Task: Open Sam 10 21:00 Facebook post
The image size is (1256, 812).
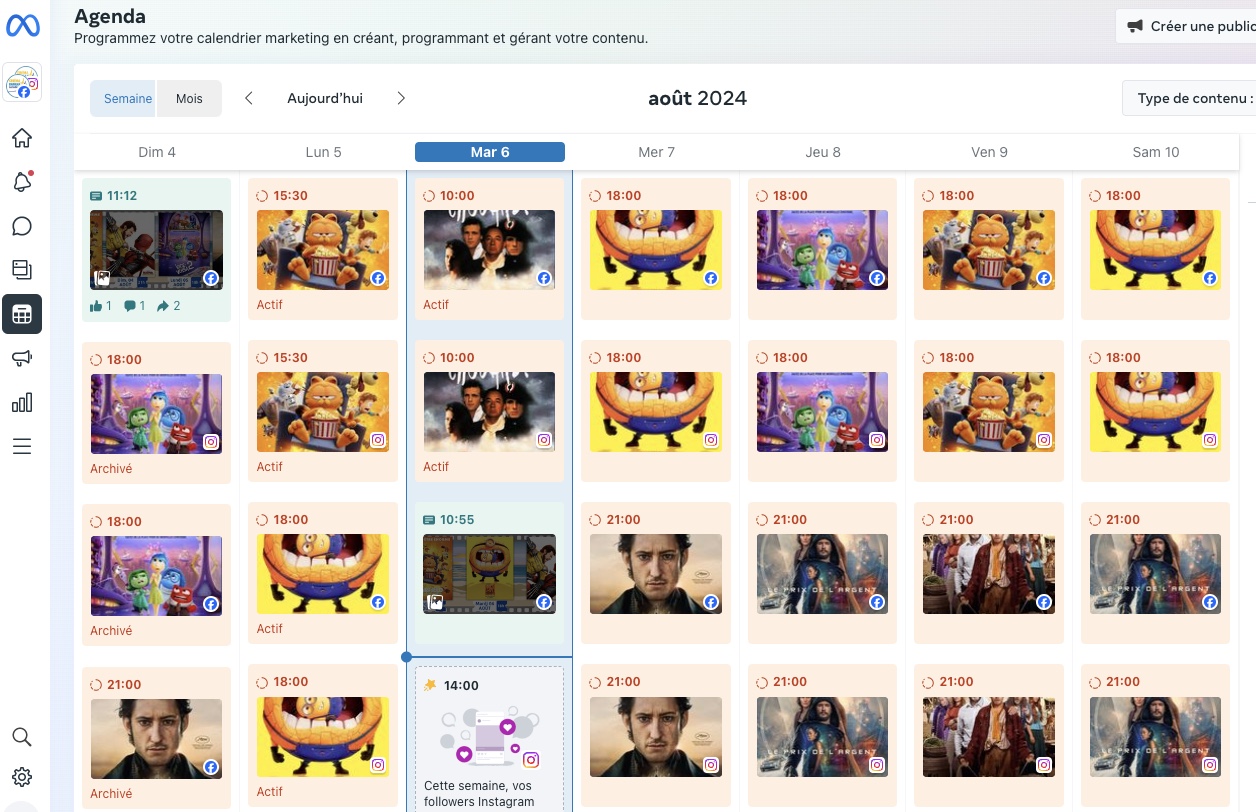Action: [x=1155, y=574]
